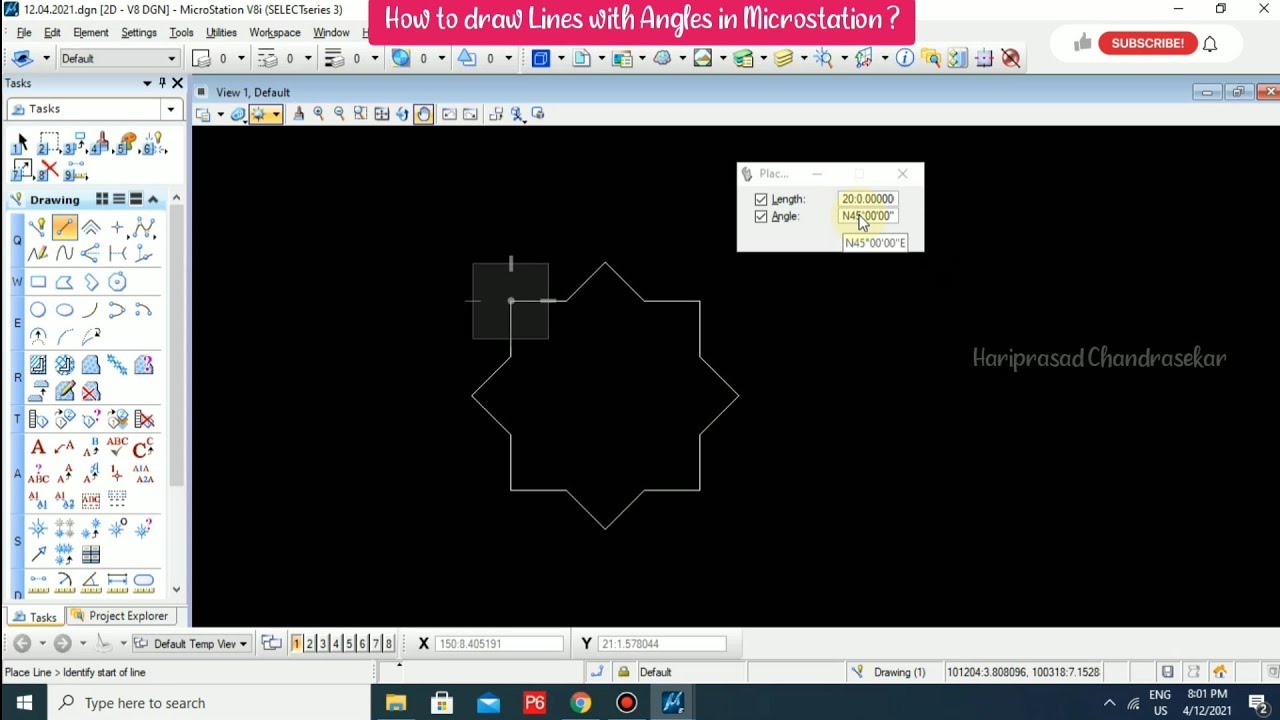Select the Element Selection arrow tool
This screenshot has height=720, width=1280.
(x=22, y=145)
